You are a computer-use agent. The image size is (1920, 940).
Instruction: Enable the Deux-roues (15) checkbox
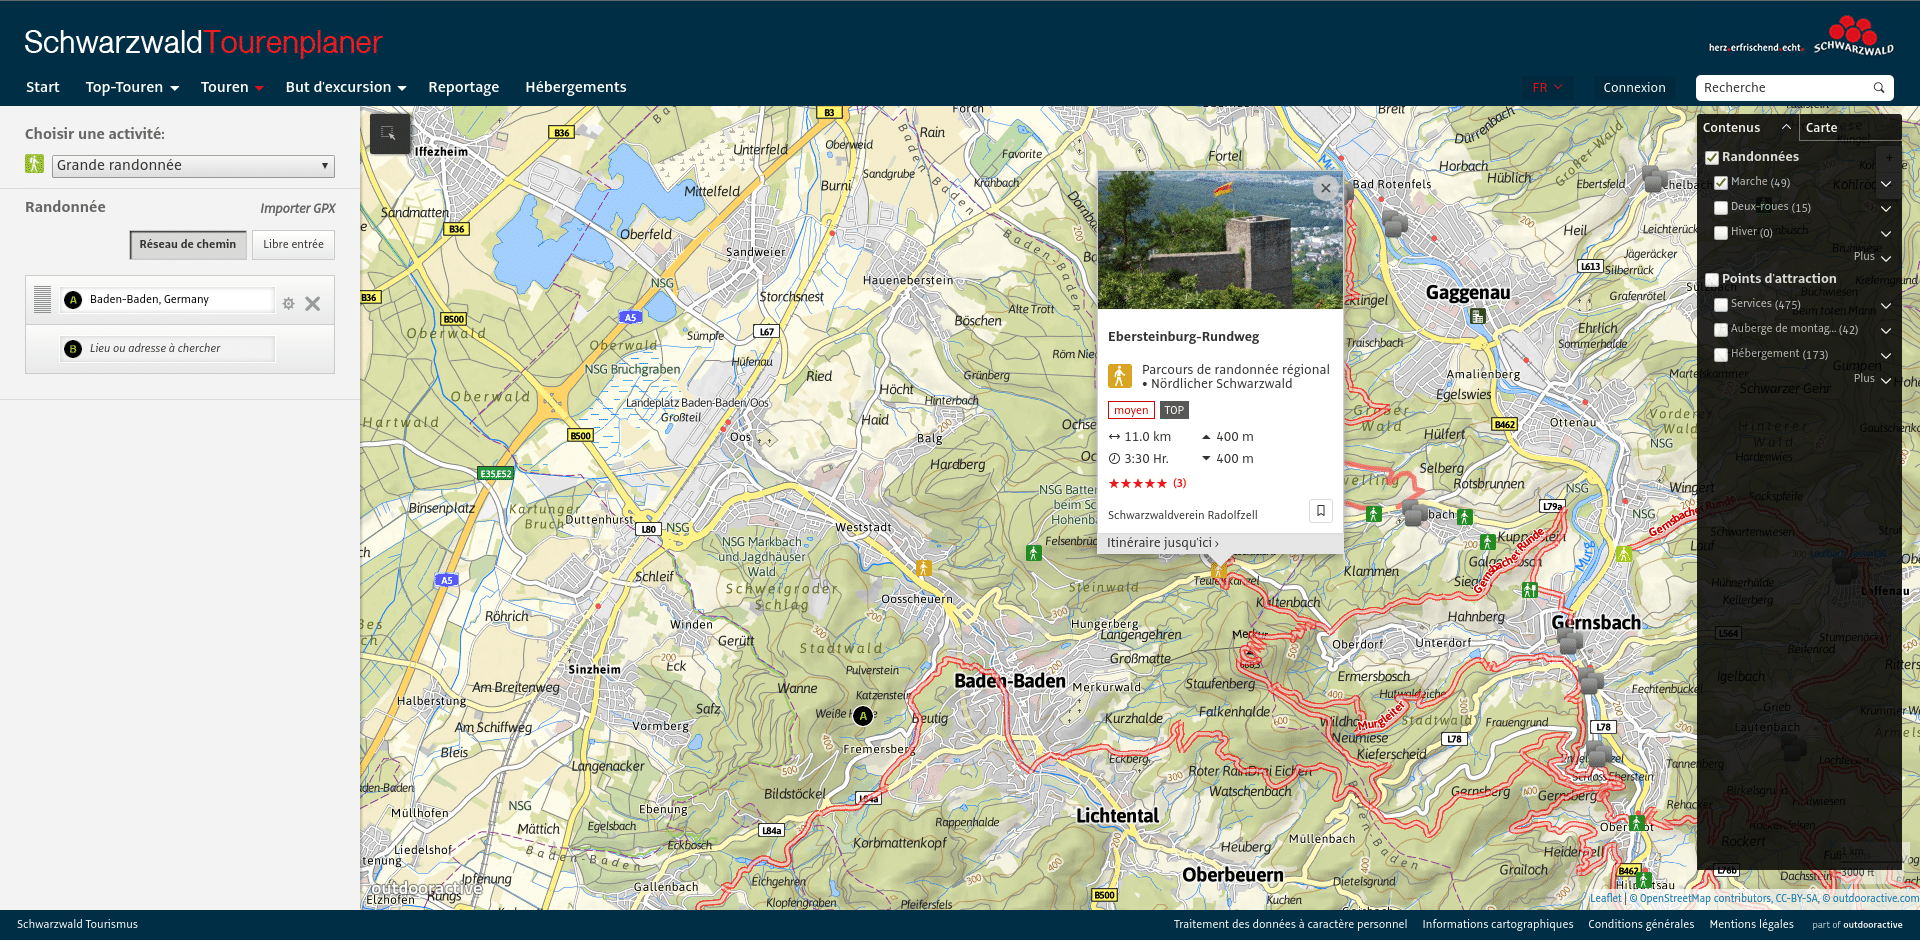point(1721,208)
